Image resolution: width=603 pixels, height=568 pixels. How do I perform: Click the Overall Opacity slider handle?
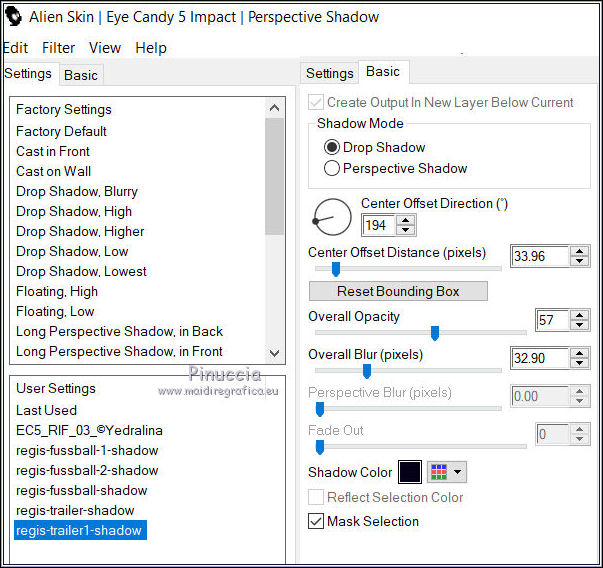[x=435, y=333]
